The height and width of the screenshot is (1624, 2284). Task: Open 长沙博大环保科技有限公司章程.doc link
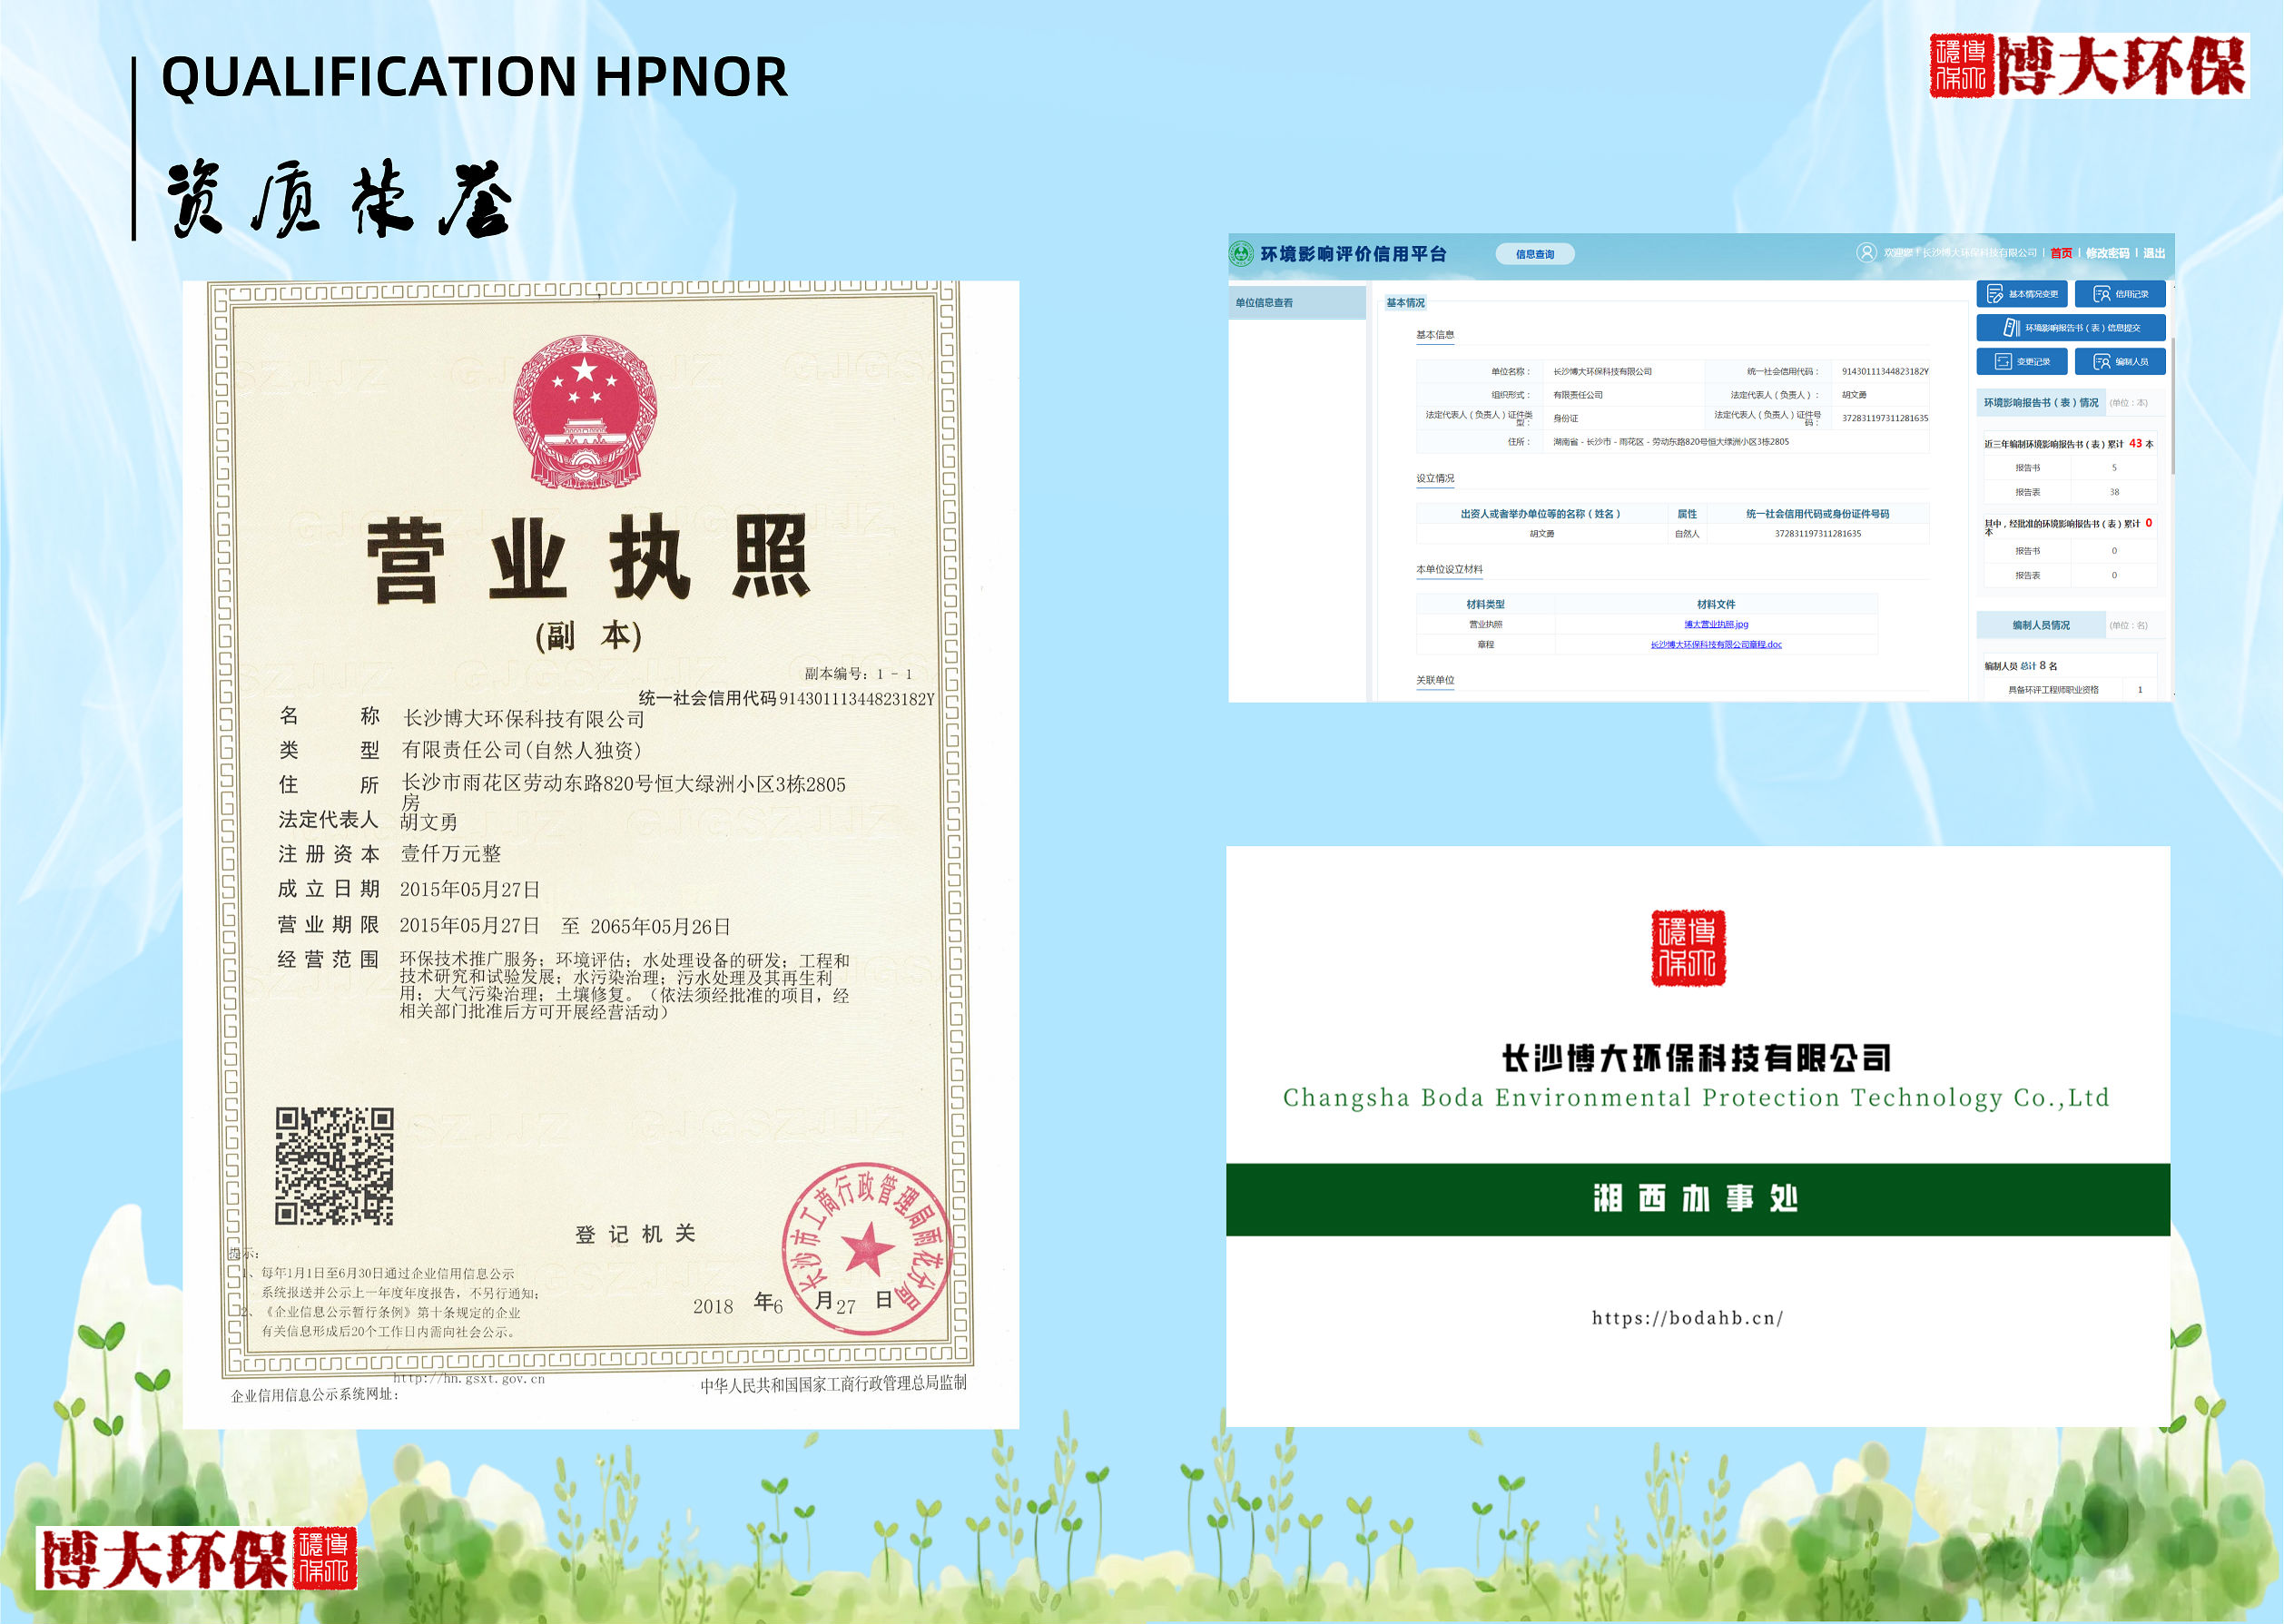[x=1716, y=645]
